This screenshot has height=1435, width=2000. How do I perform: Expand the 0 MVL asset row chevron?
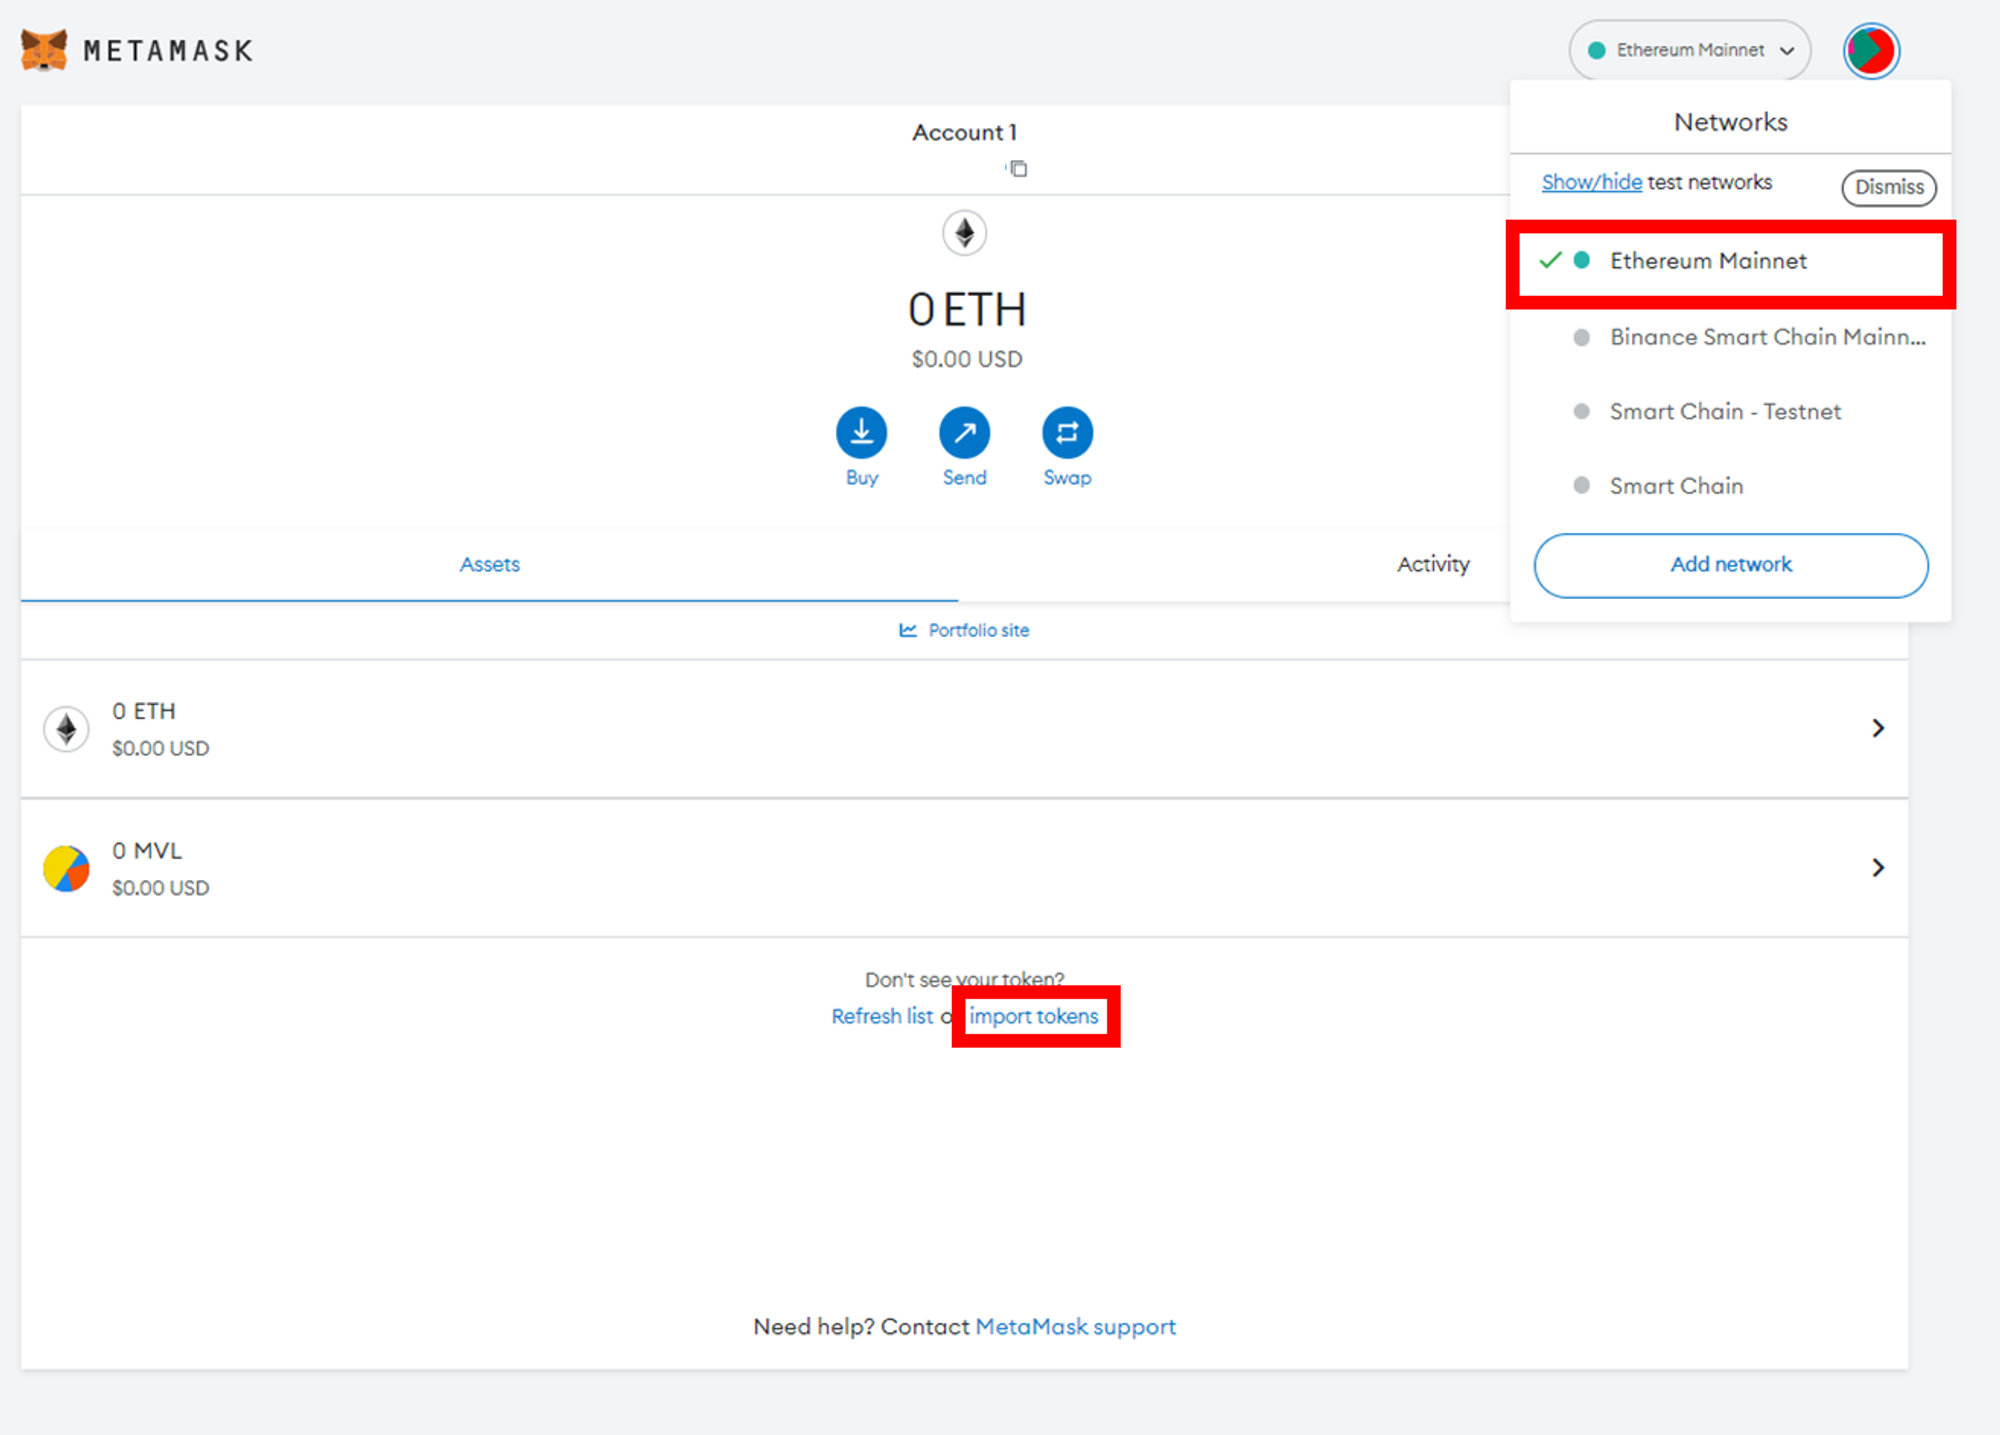1878,867
